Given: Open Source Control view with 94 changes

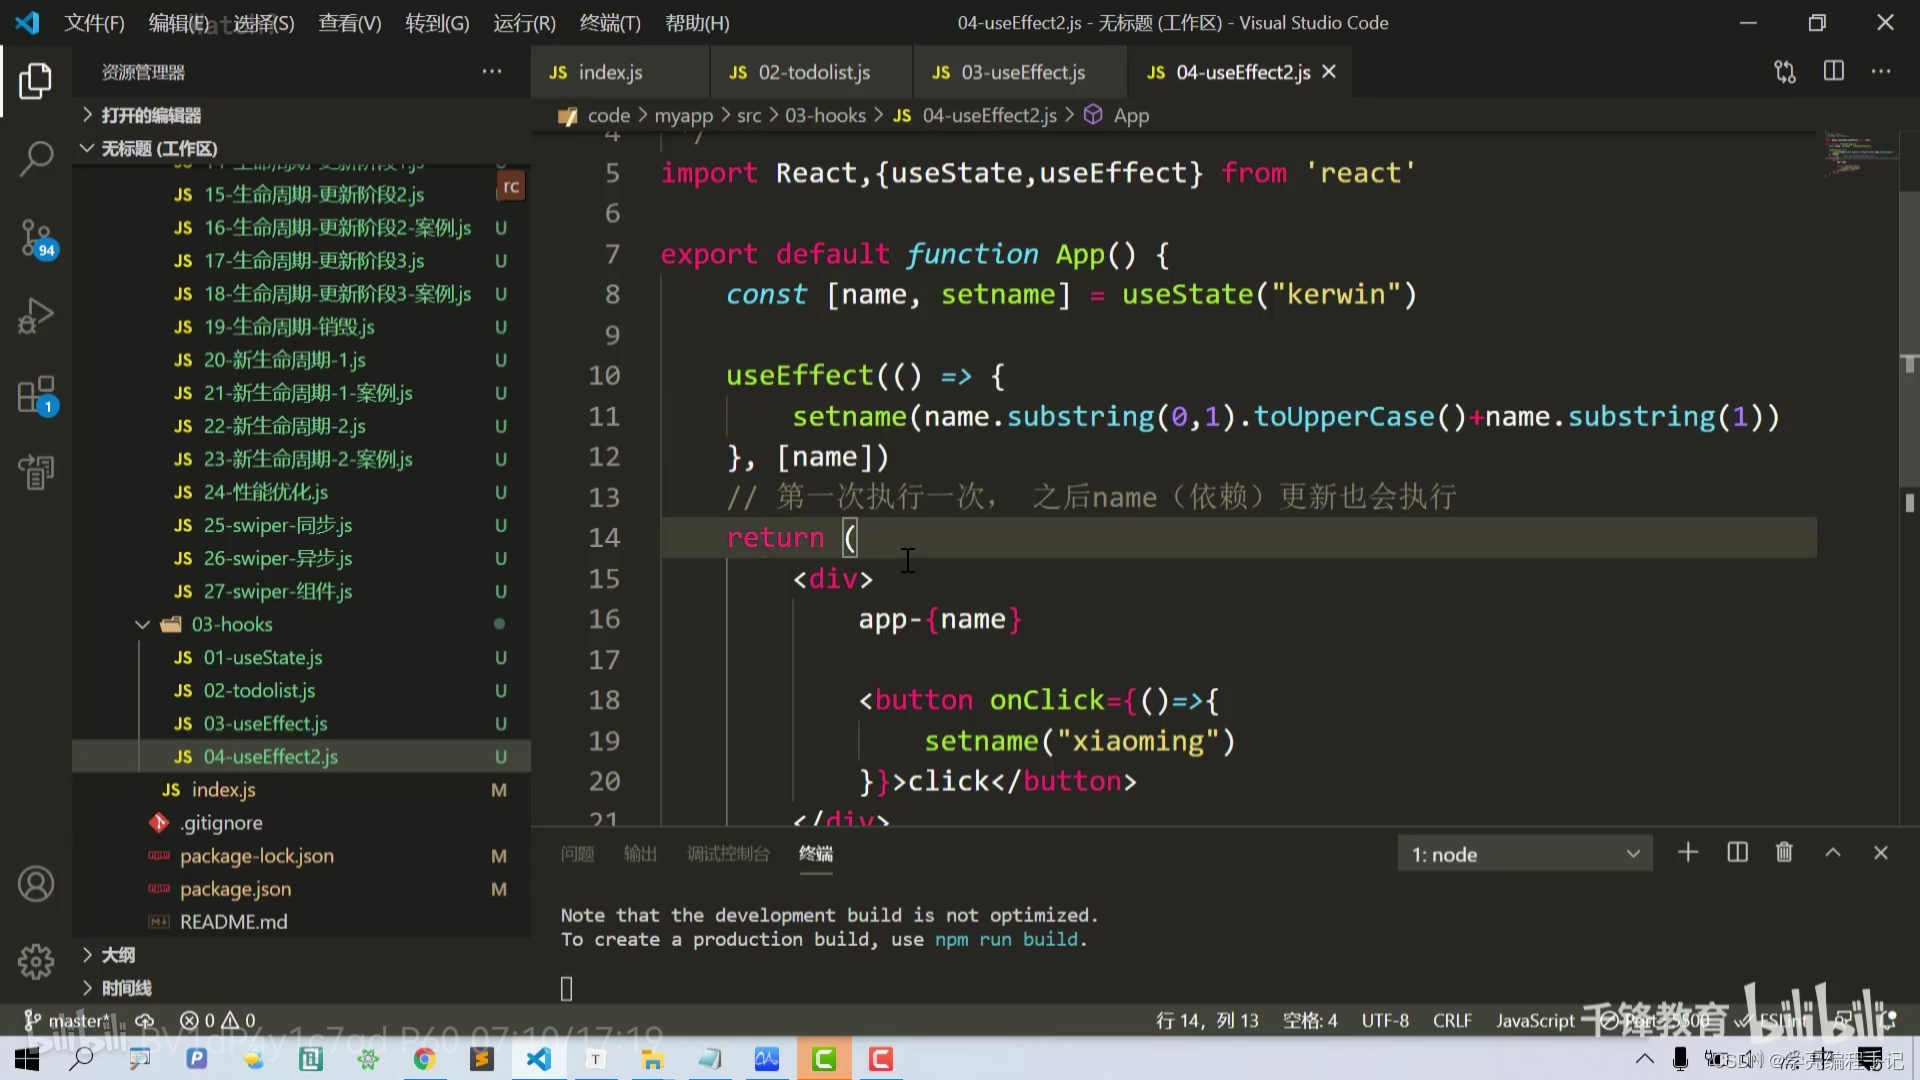Looking at the screenshot, I should click(36, 238).
